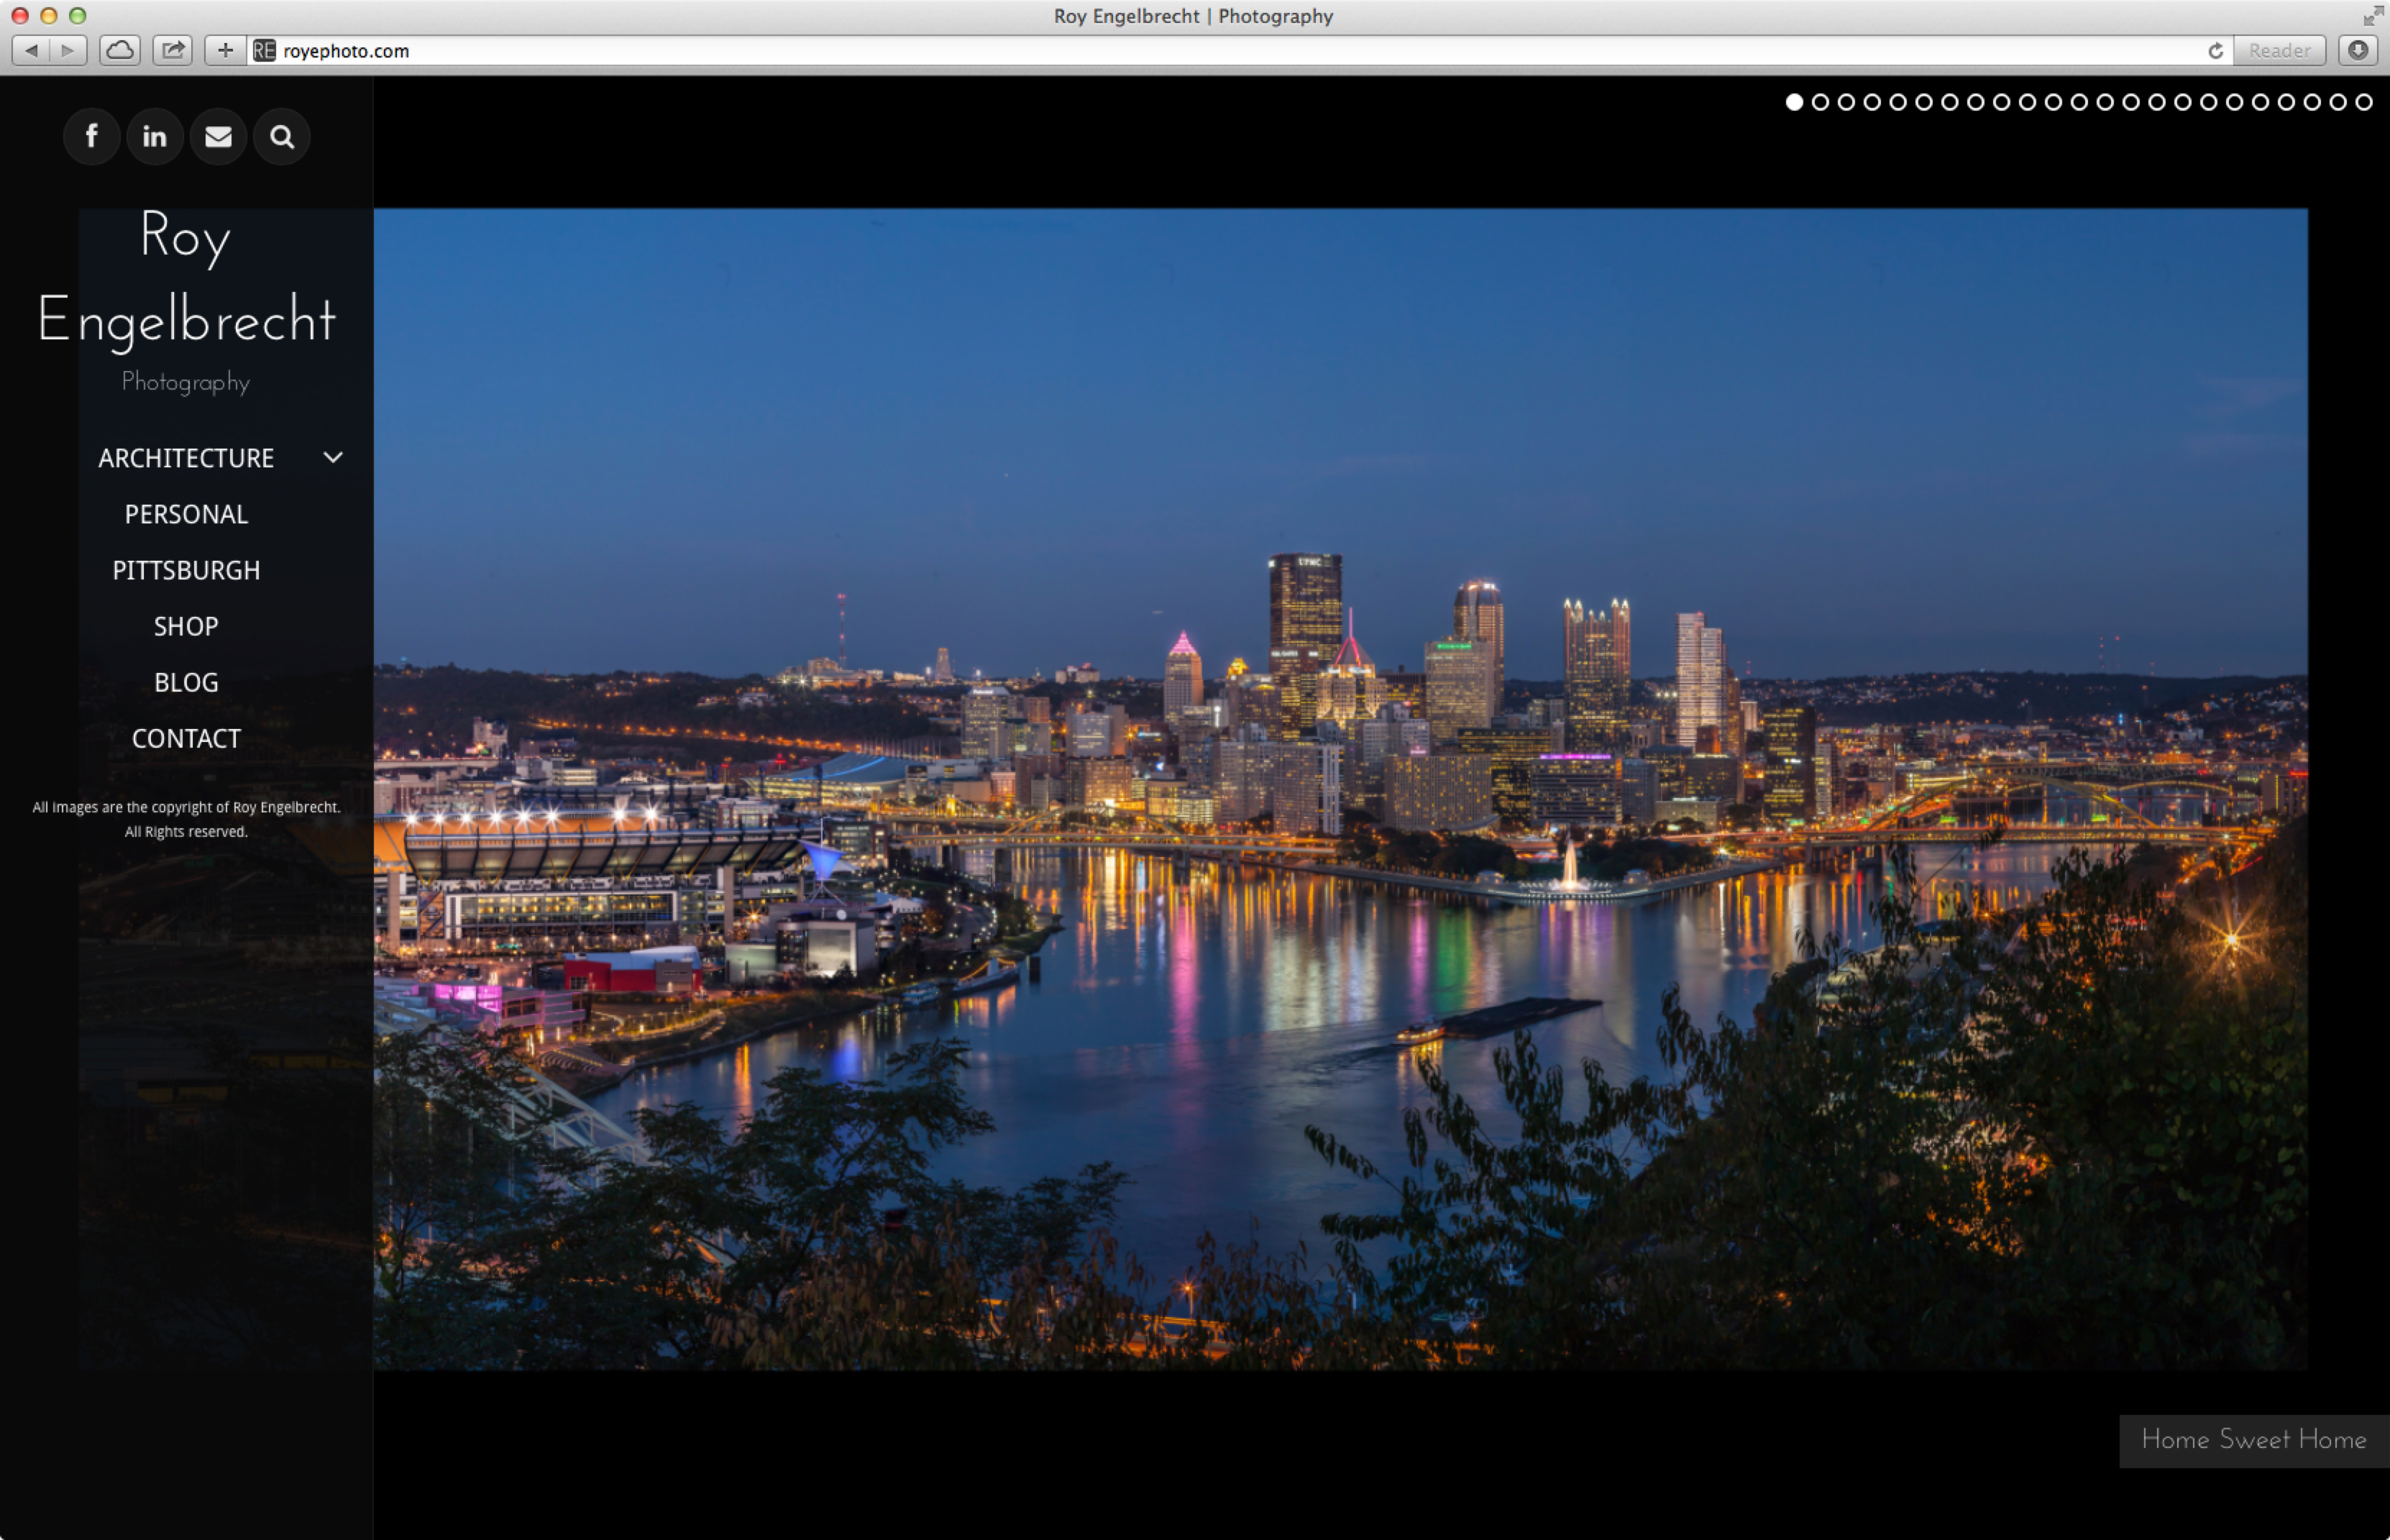Screen dimensions: 2390x1540
Task: Click the window title Roy Engelbrecht | Photography
Action: click(x=1193, y=16)
